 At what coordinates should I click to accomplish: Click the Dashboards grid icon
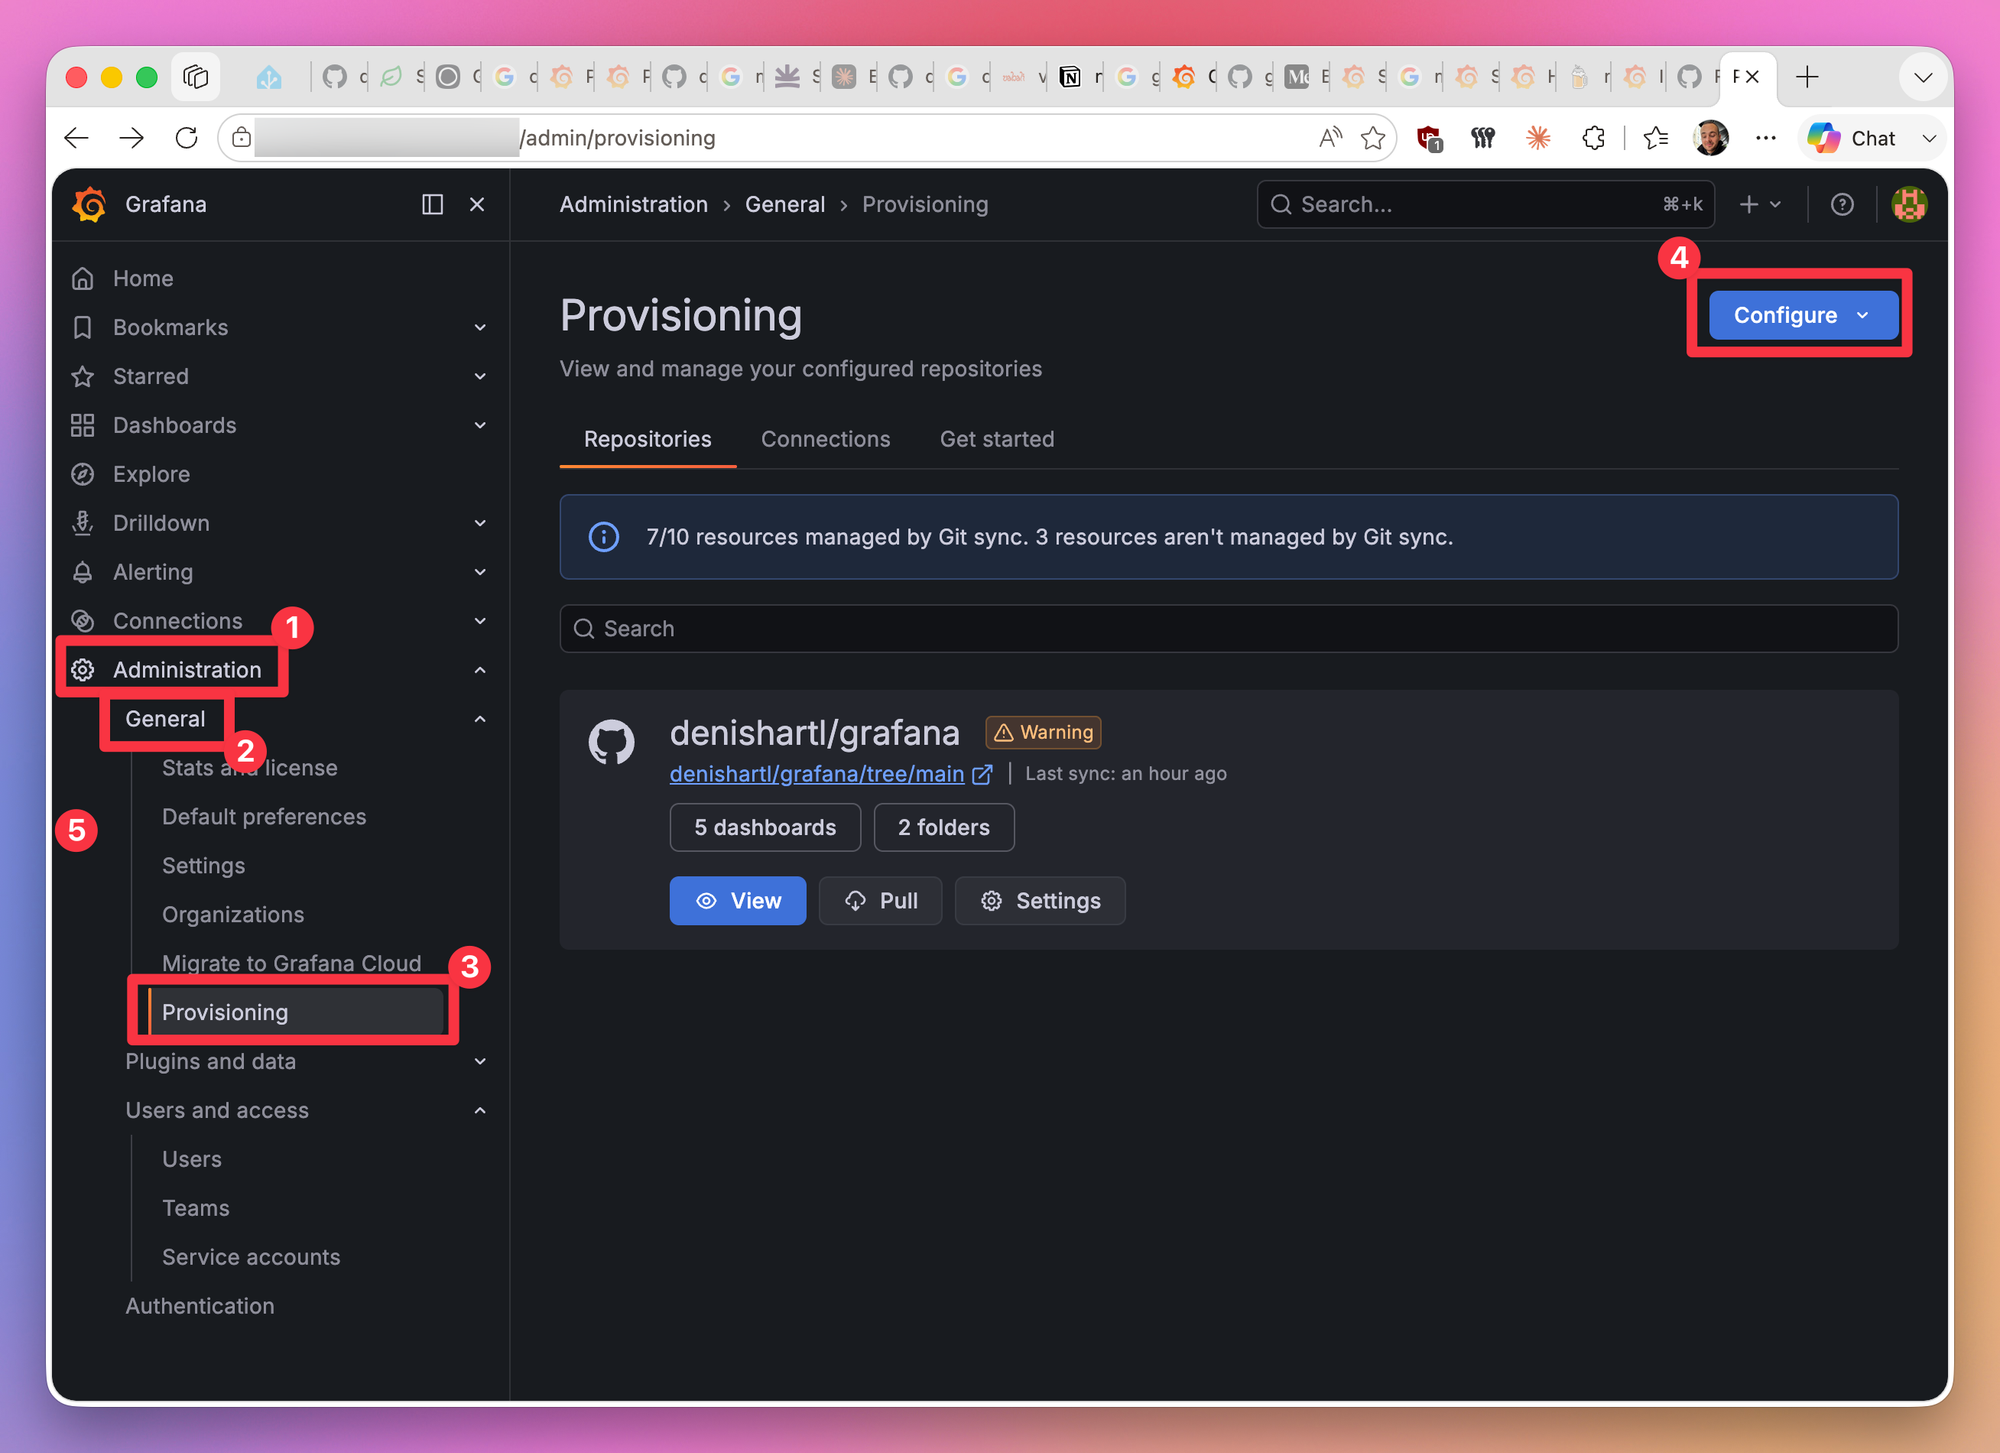(83, 425)
